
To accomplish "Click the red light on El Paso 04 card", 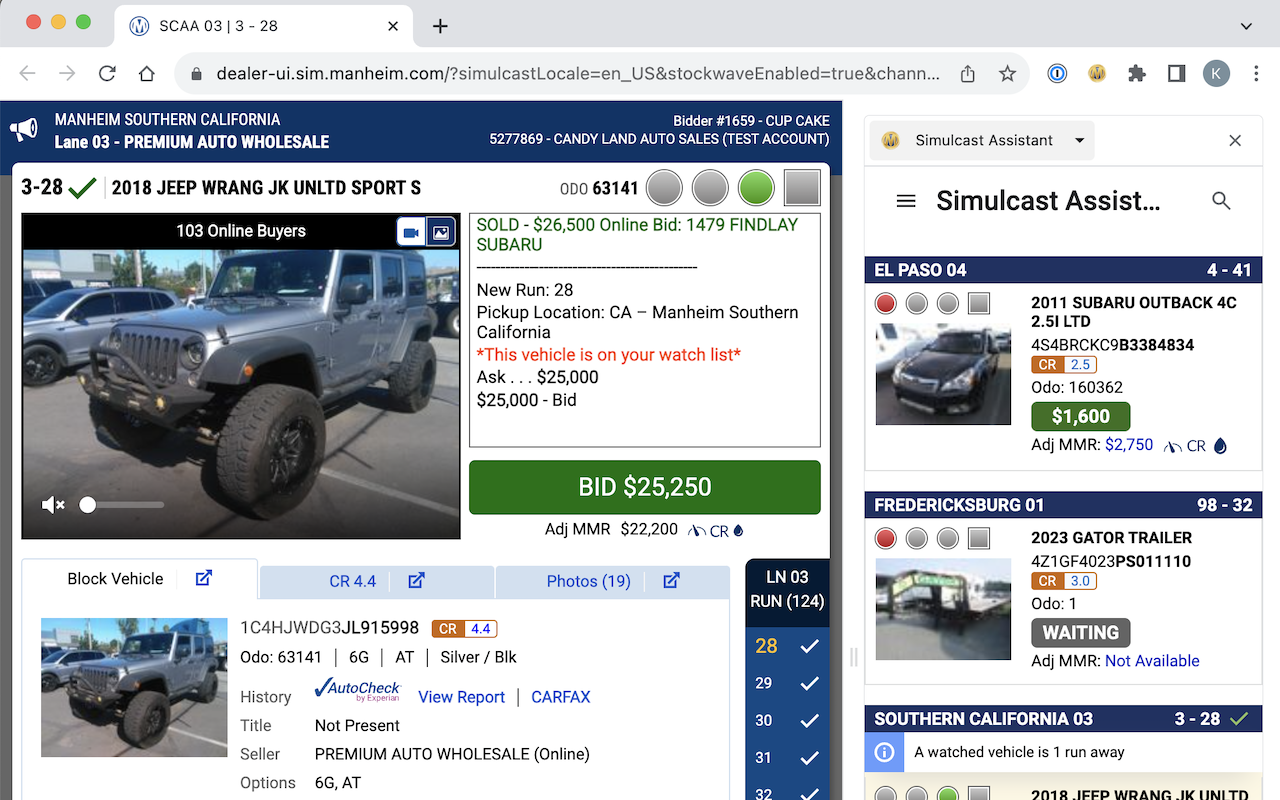I will (886, 303).
